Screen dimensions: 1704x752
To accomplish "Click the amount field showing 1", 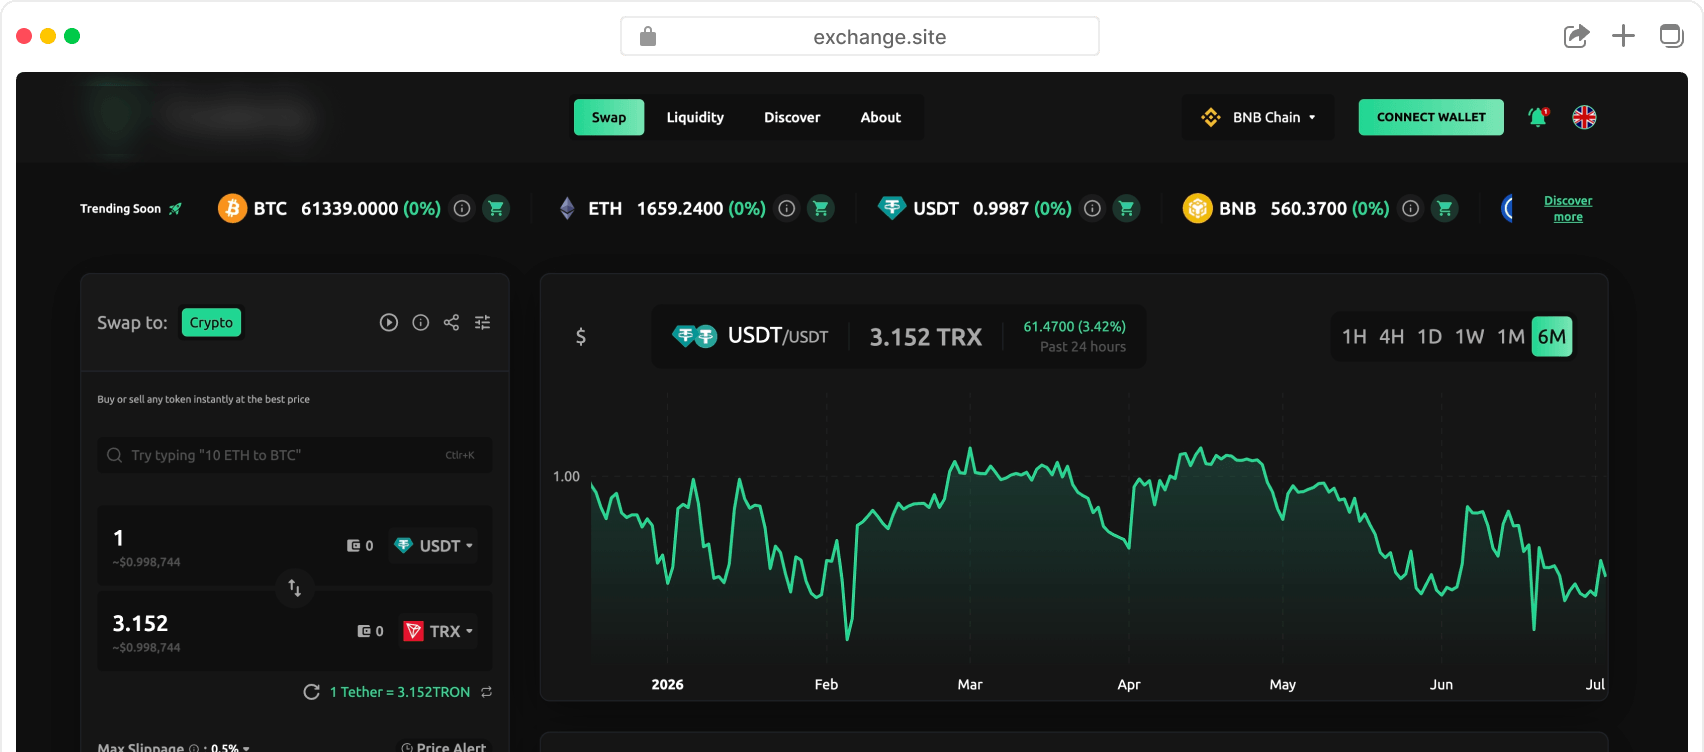I will 119,538.
